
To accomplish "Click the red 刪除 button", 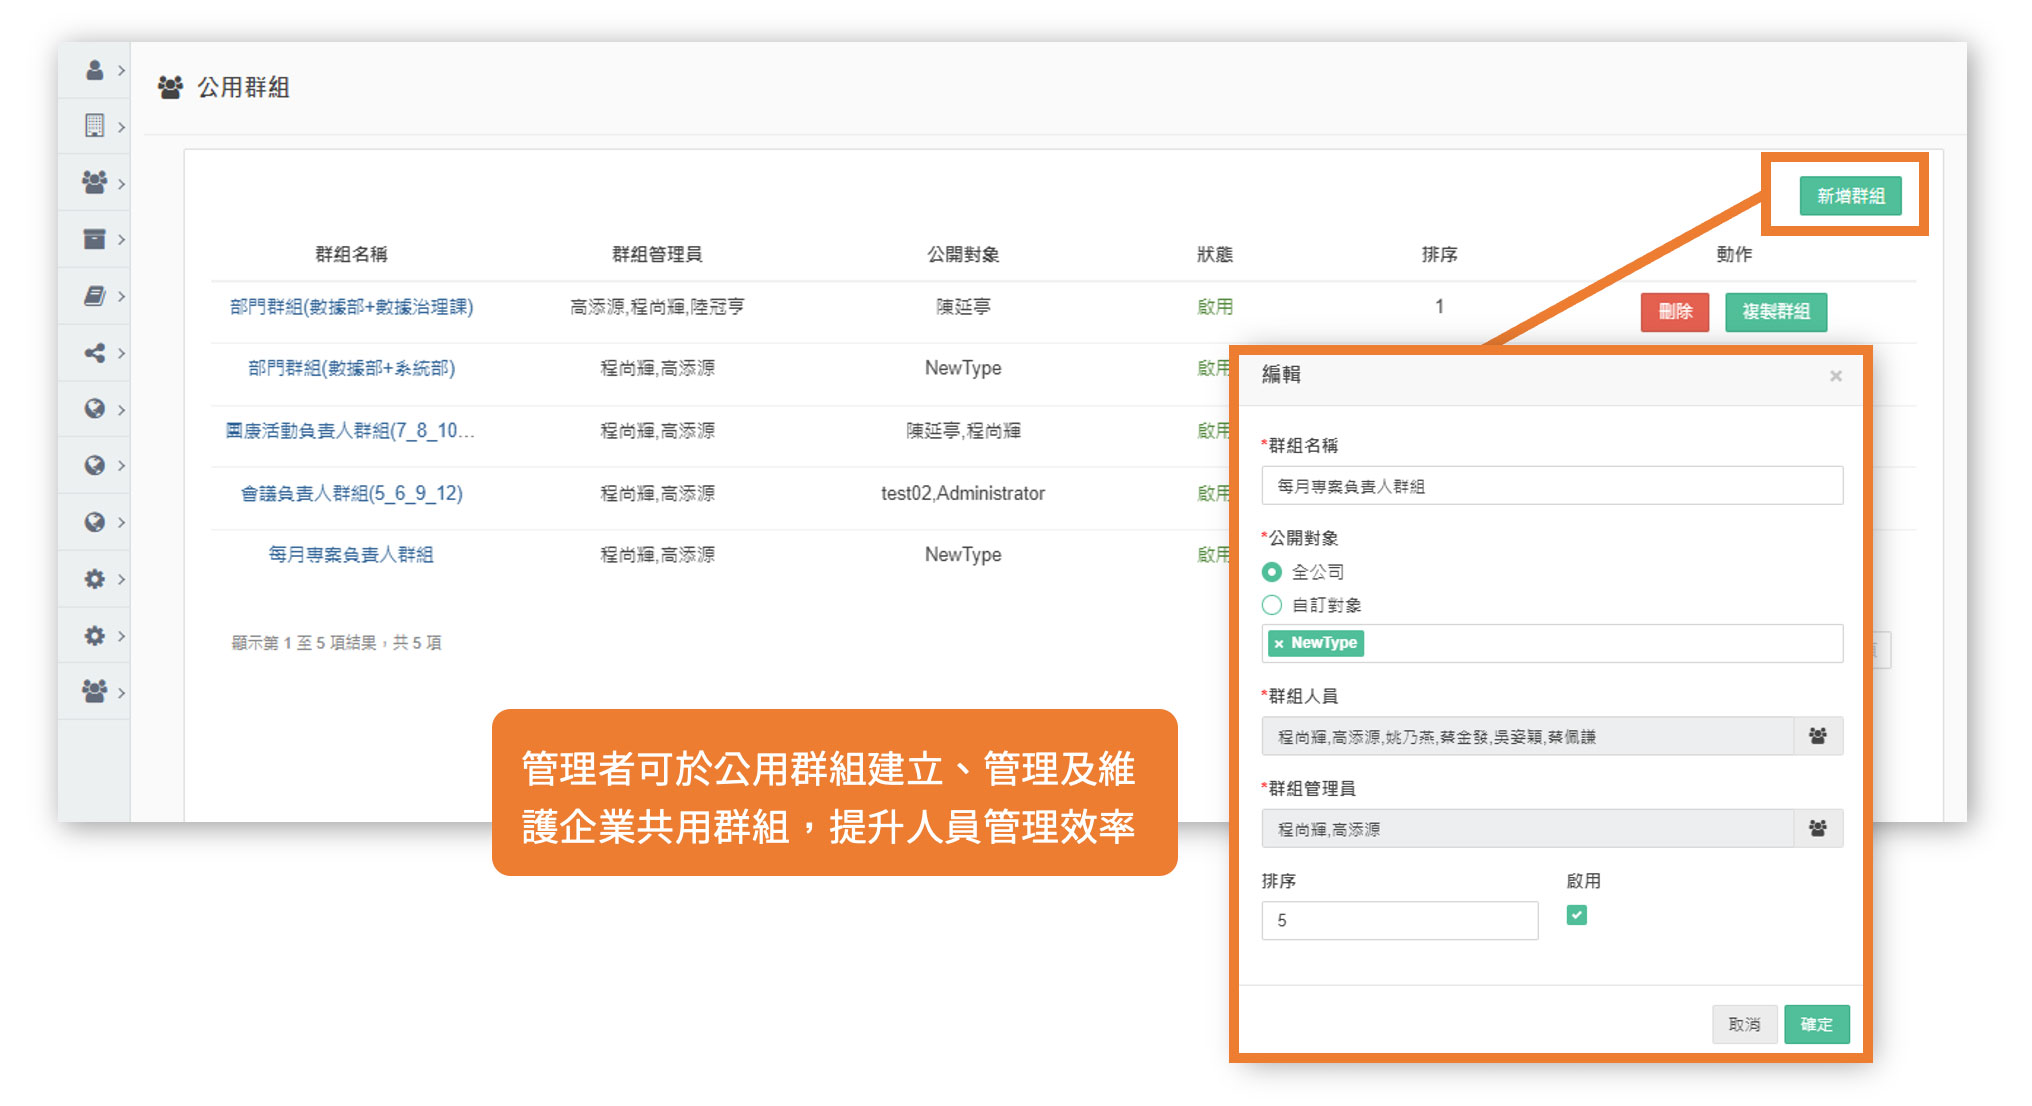I will [1675, 312].
